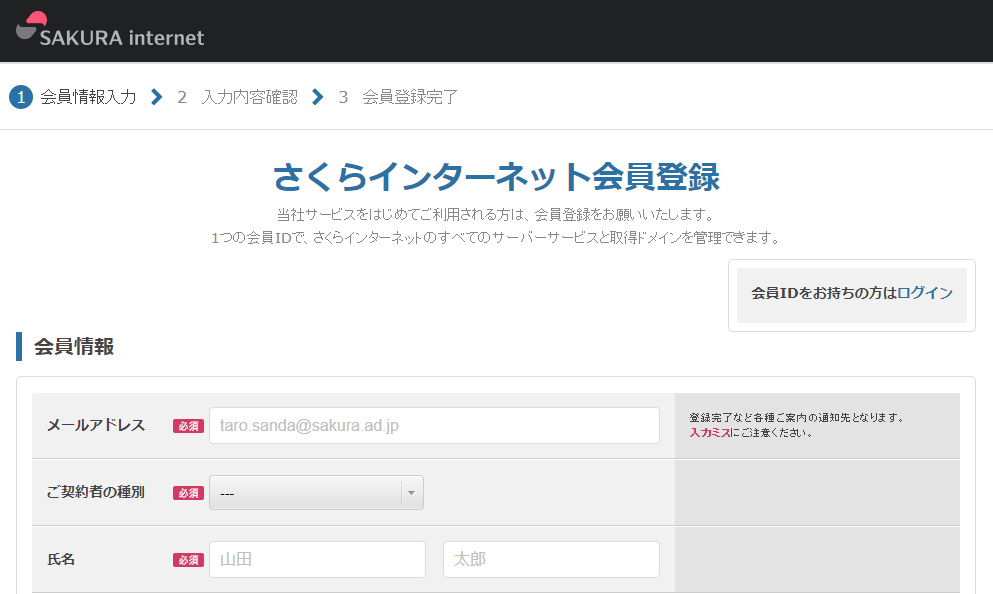Focus the first name field showing 太郎
Viewport: 993px width, 594px height.
point(551,559)
